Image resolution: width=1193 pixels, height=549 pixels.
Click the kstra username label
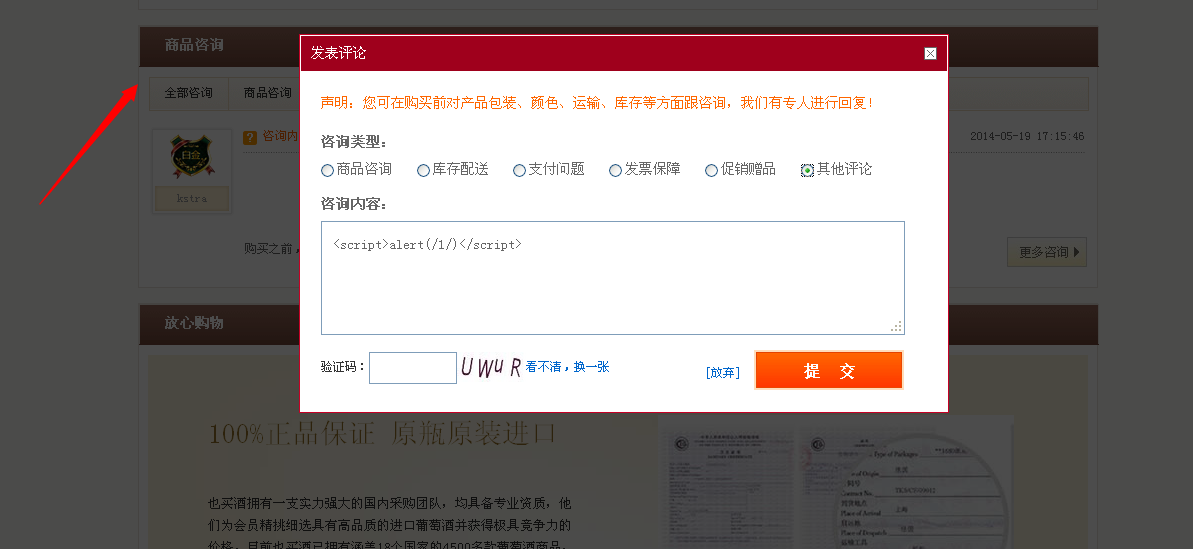[192, 198]
